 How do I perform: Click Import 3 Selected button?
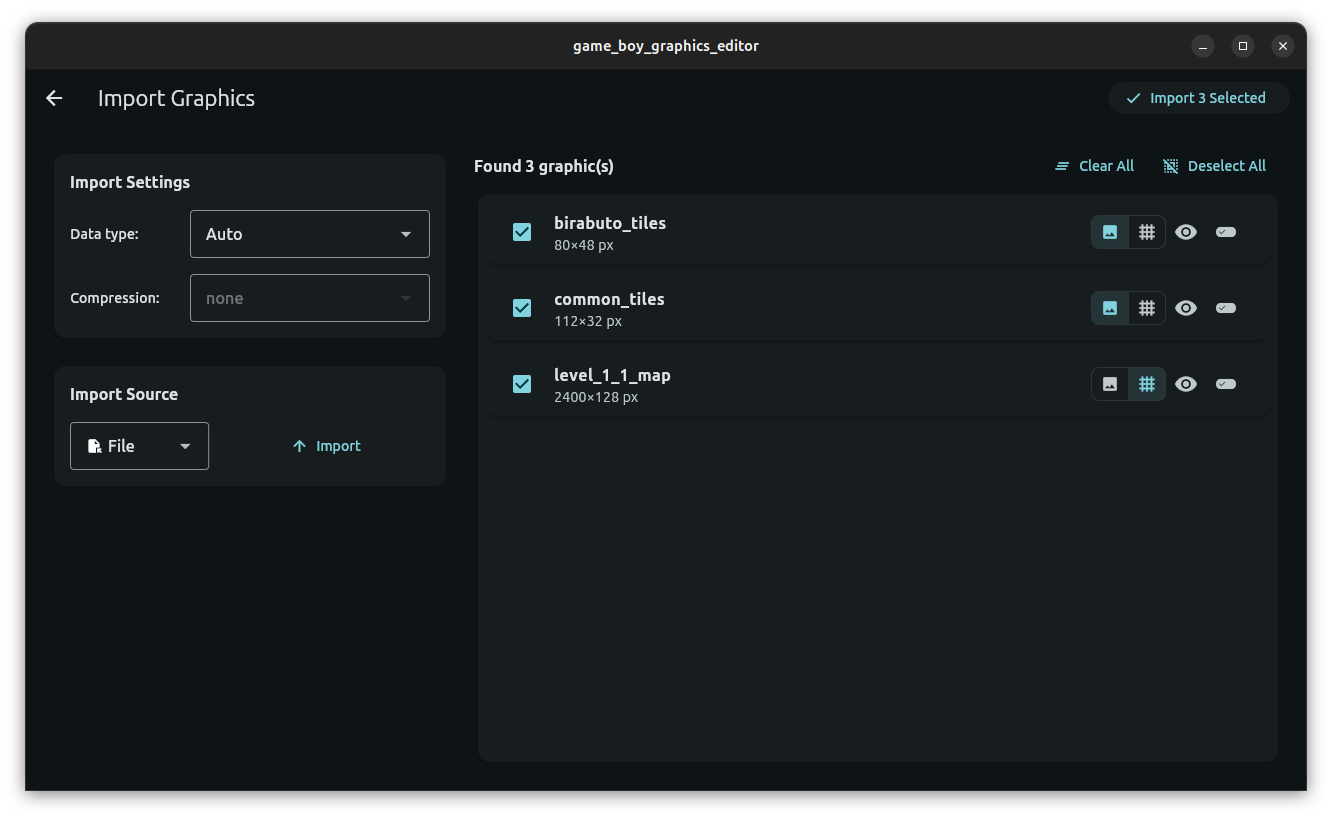1198,98
